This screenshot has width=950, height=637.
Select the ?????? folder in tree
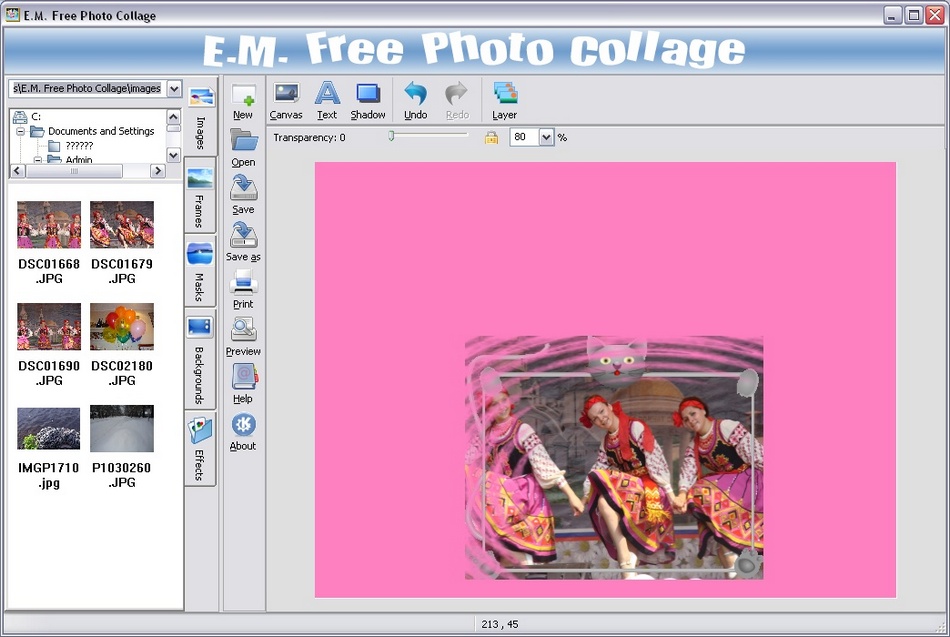[71, 145]
